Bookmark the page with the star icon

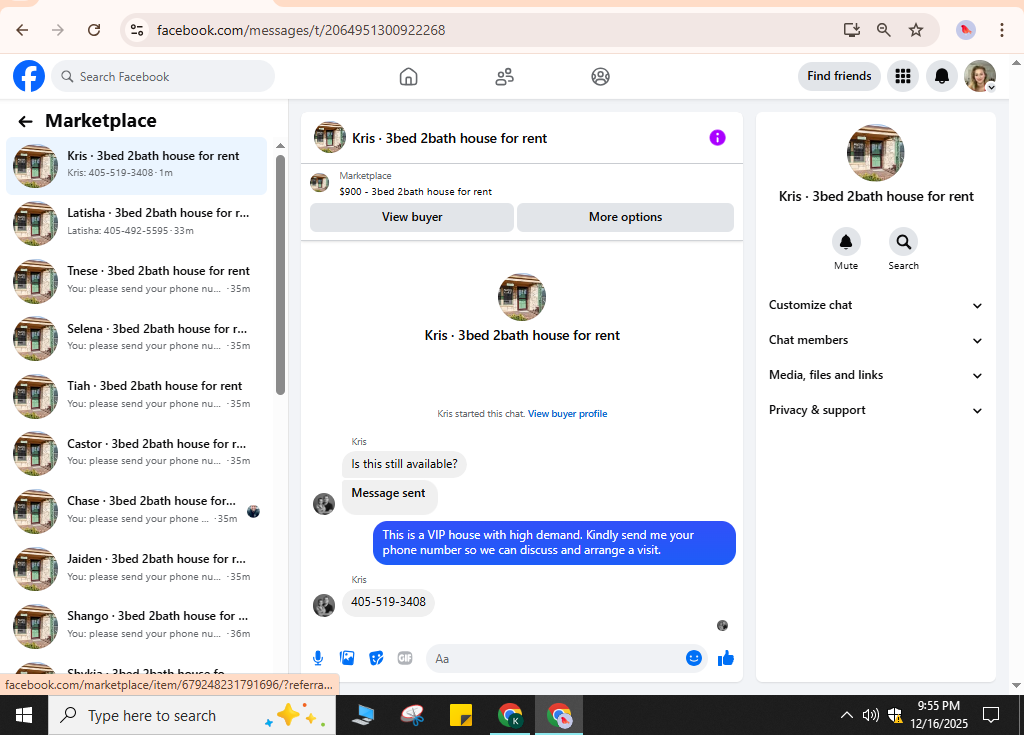pyautogui.click(x=916, y=30)
